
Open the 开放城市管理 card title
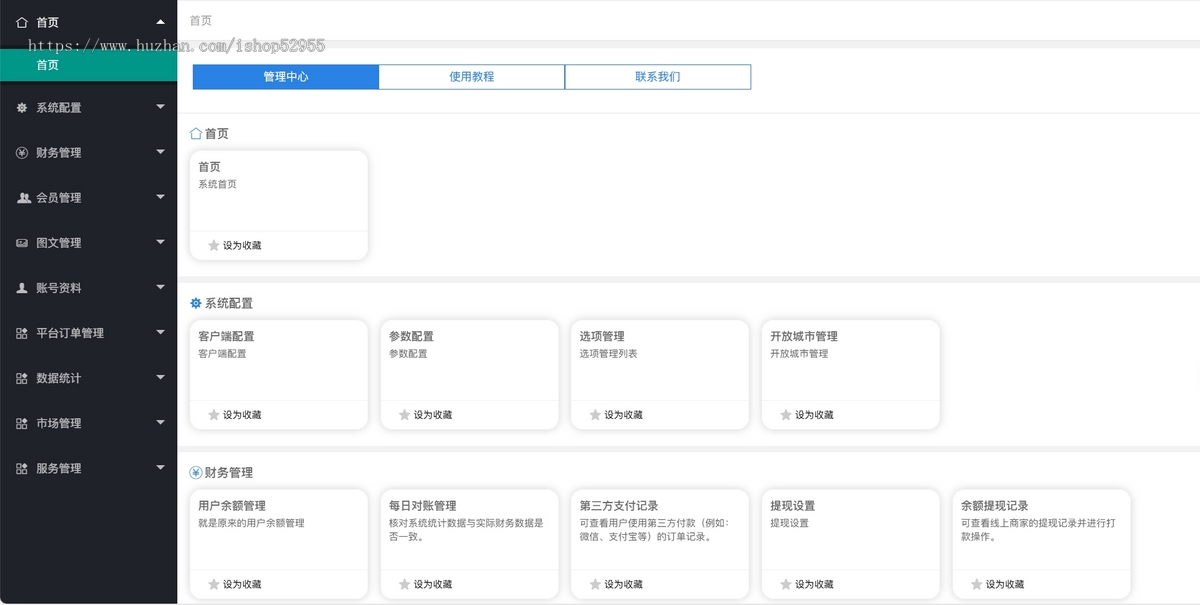(x=804, y=336)
